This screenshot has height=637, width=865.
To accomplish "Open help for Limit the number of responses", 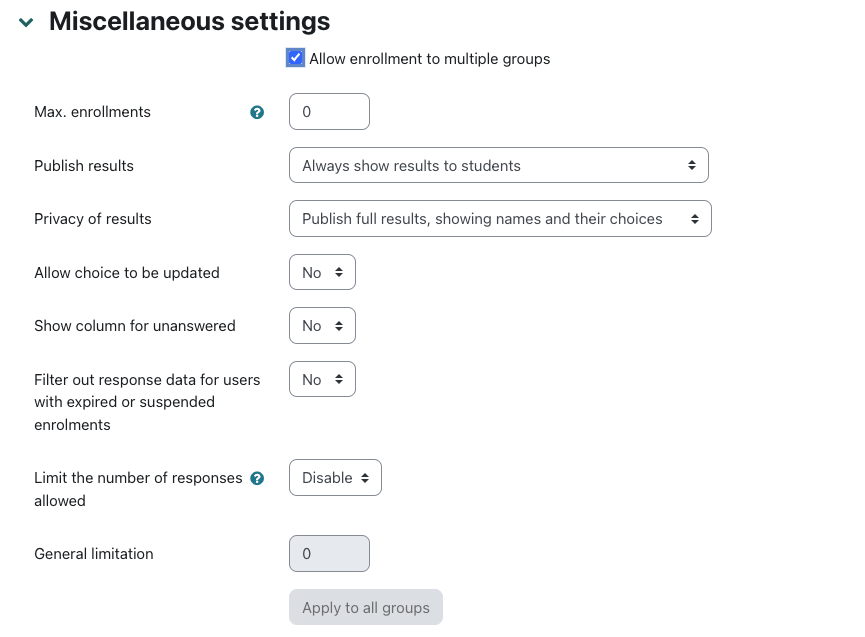I will pos(257,478).
